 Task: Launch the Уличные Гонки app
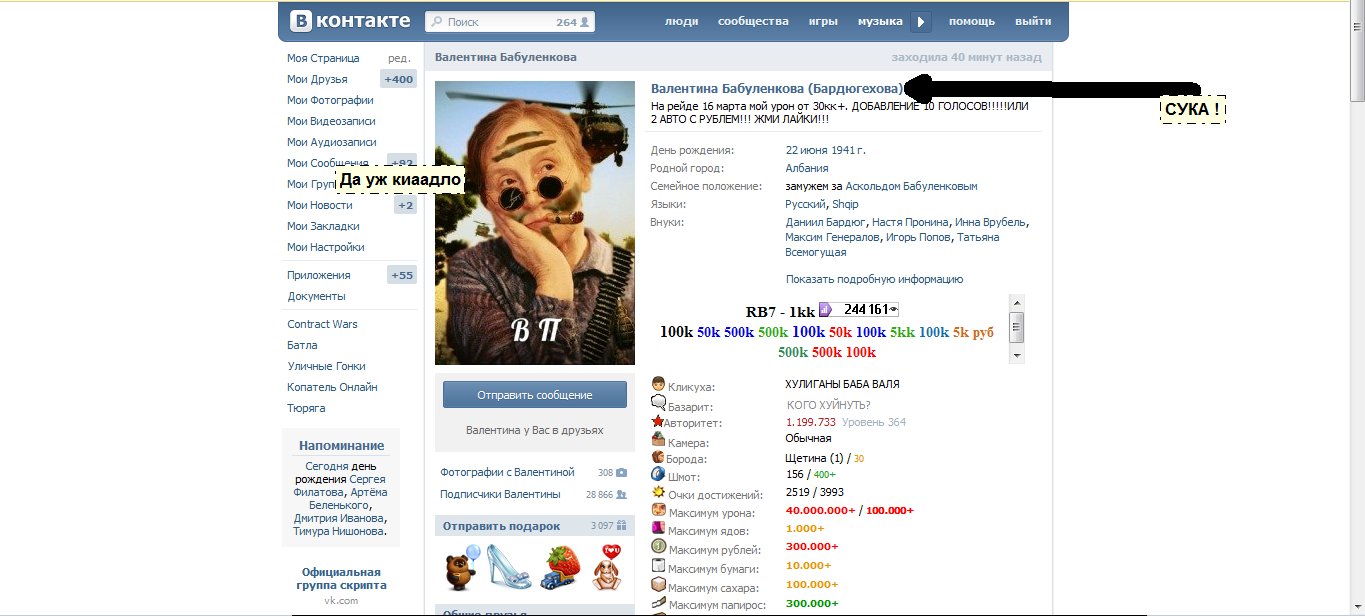[326, 366]
